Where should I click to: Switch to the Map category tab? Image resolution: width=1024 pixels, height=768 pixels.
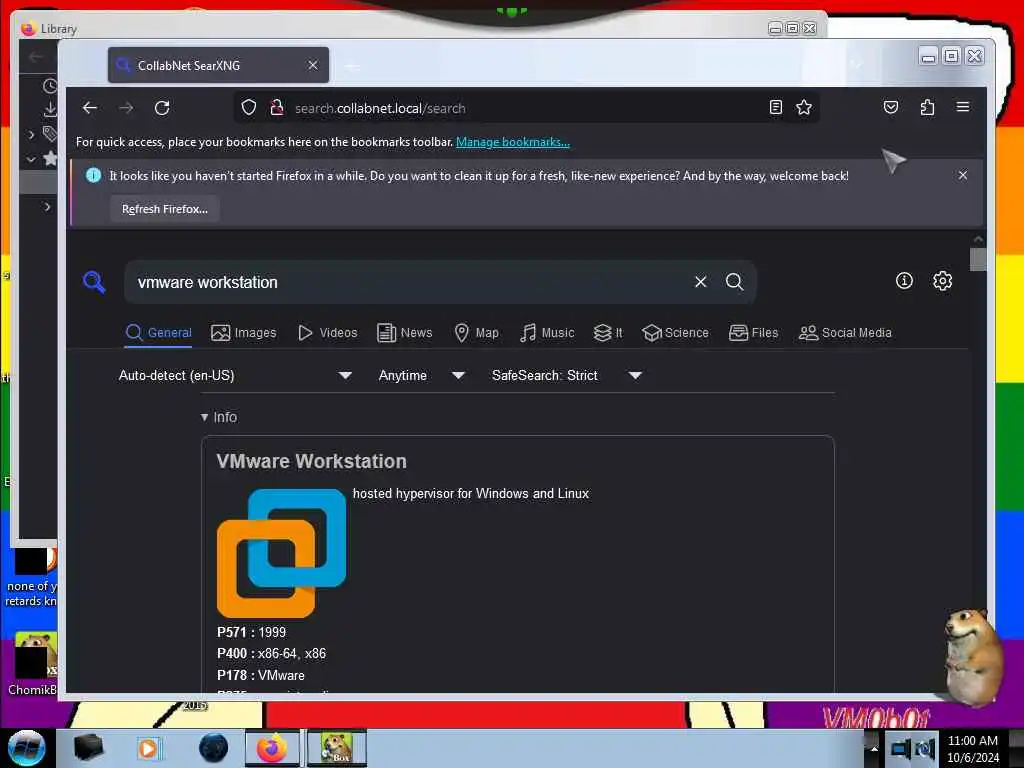(477, 332)
